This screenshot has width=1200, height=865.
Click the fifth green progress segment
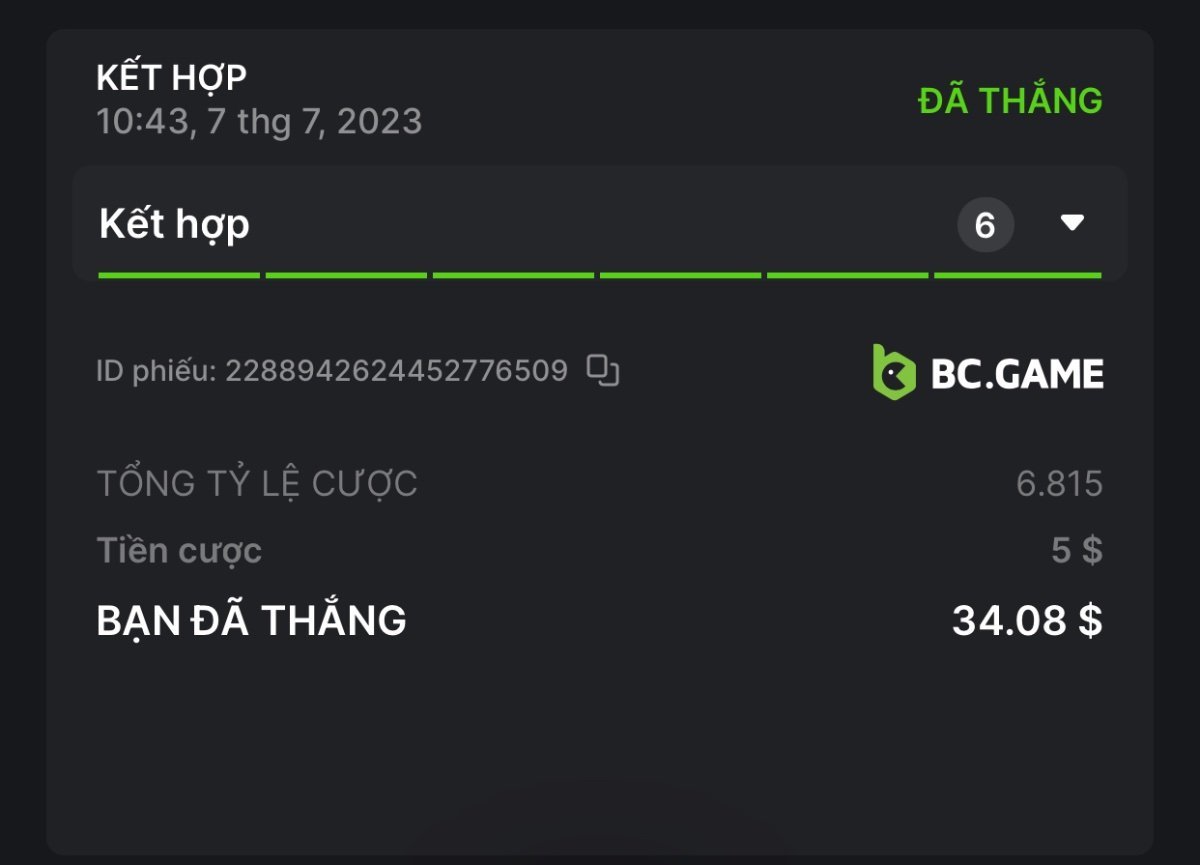(847, 275)
